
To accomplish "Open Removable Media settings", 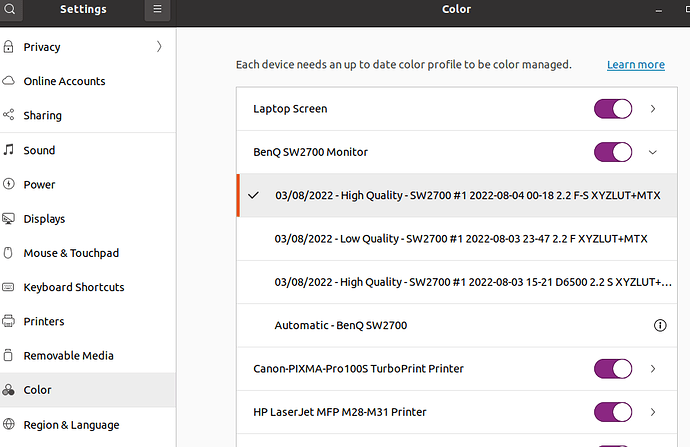I will (88, 355).
